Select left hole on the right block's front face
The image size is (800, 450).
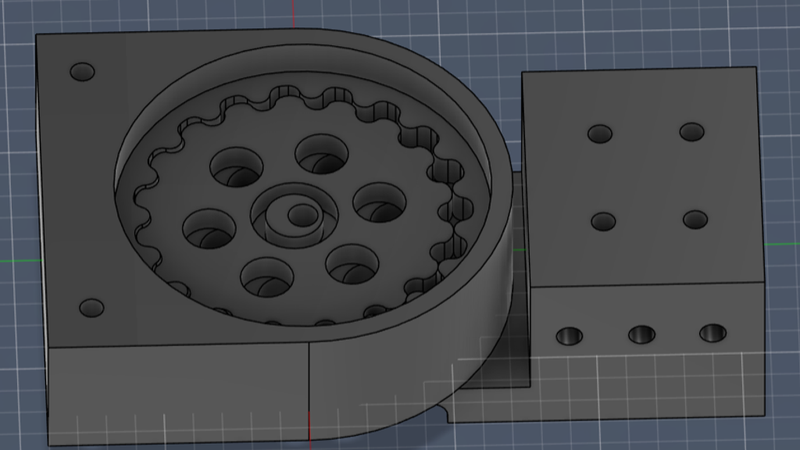pos(569,336)
